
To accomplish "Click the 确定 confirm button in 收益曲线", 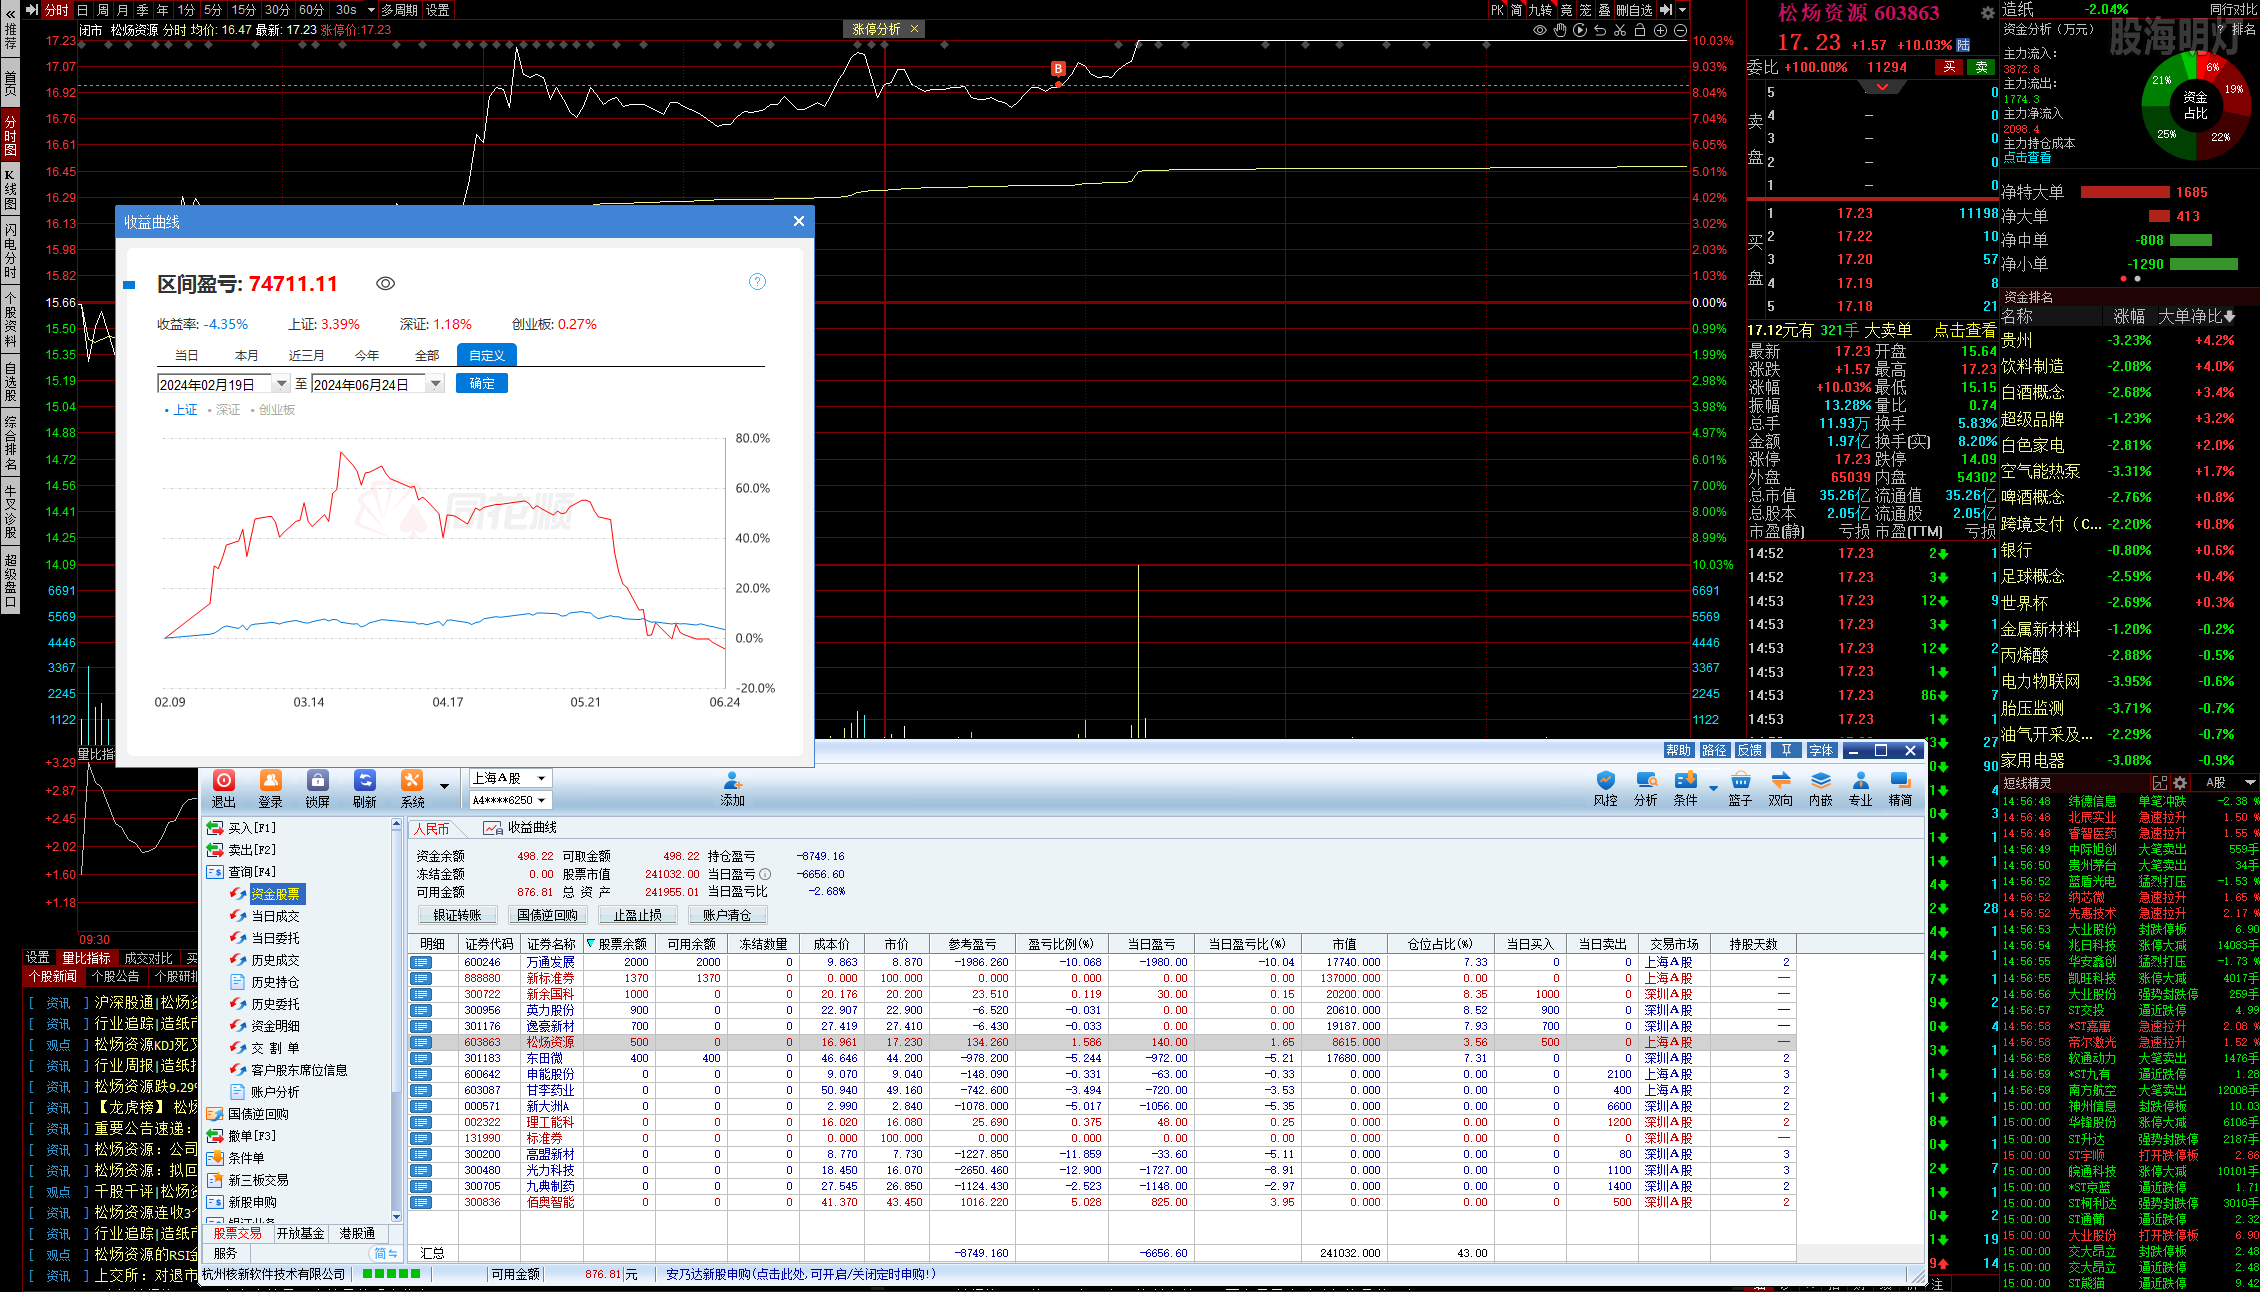I will click(482, 384).
